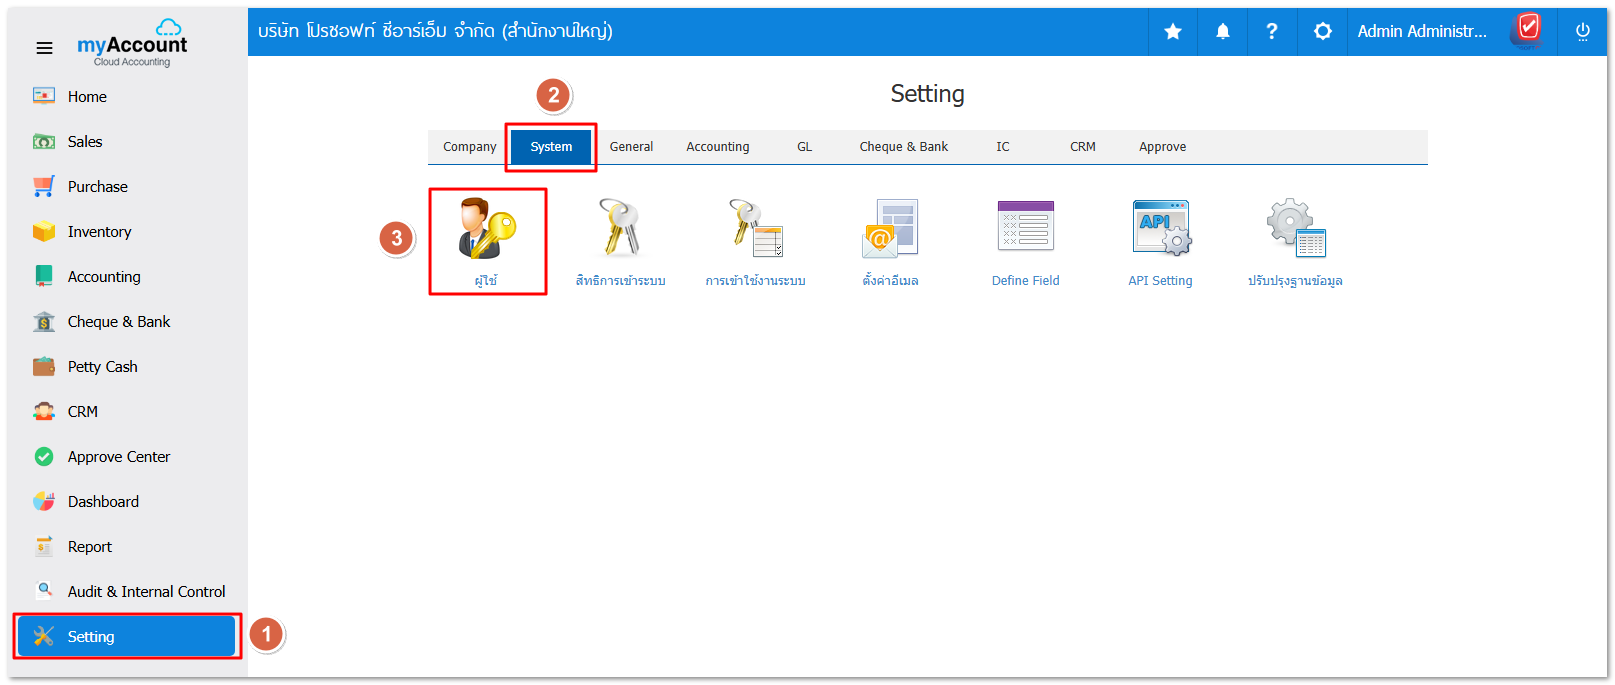The width and height of the screenshot is (1615, 685).
Task: Click the myAccount Cloud Accounting logo
Action: [x=132, y=44]
